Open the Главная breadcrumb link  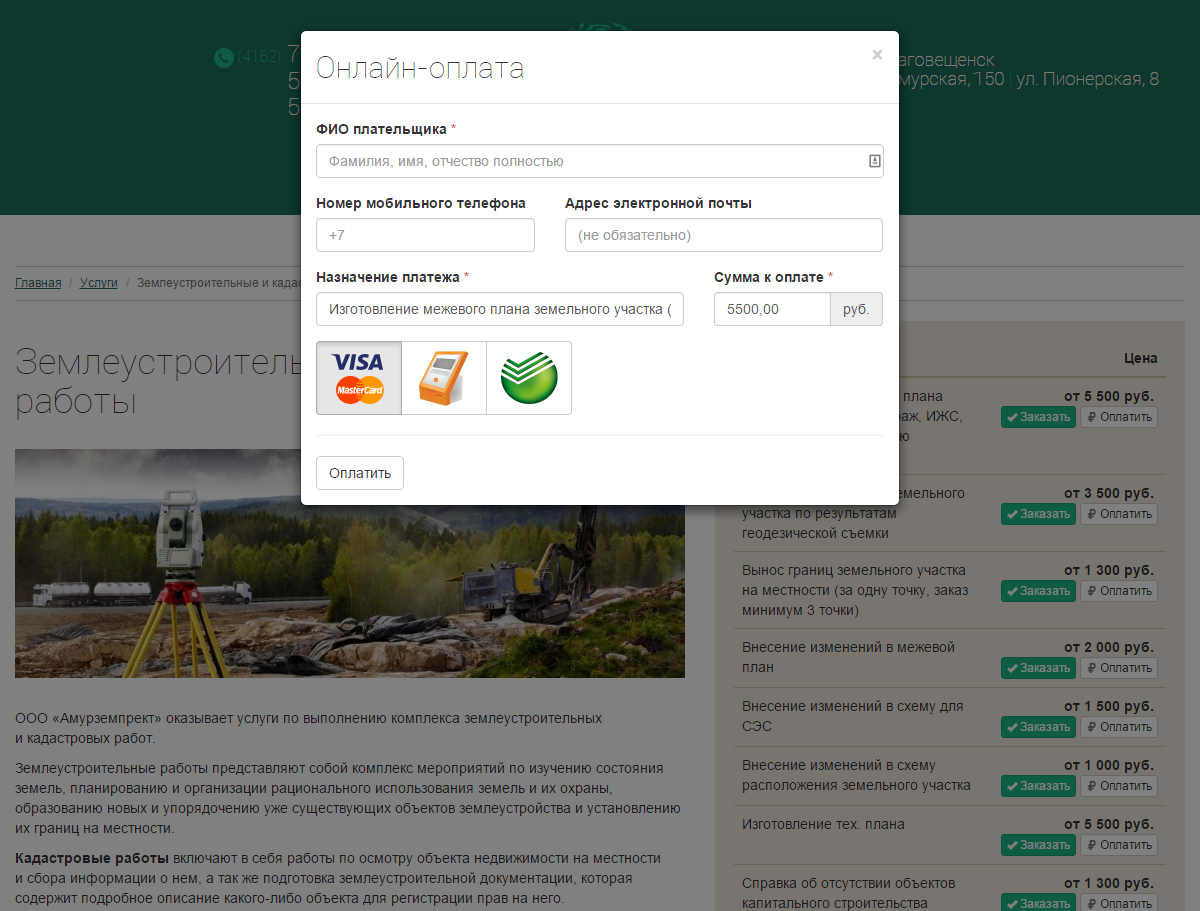click(x=38, y=283)
